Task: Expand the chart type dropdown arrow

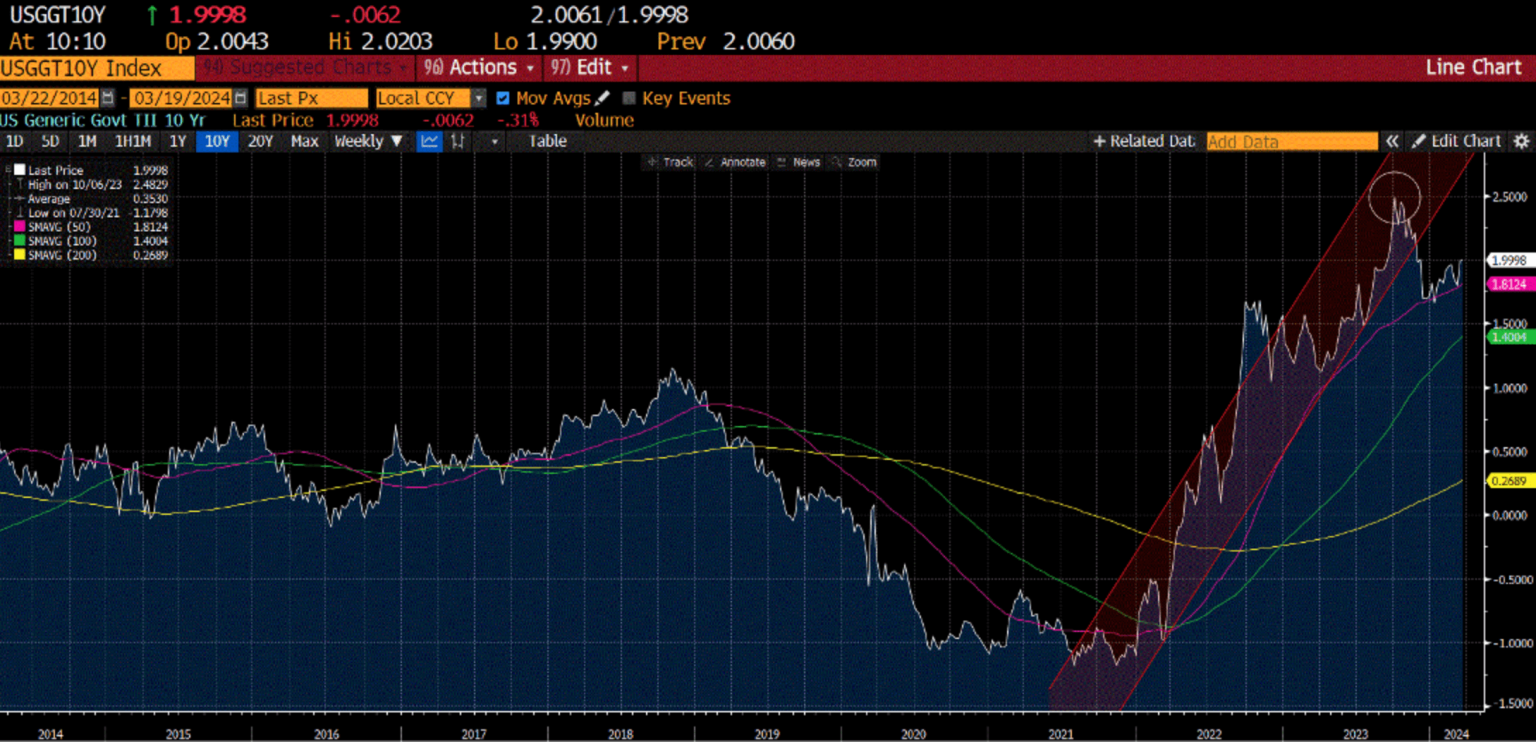Action: (x=493, y=141)
